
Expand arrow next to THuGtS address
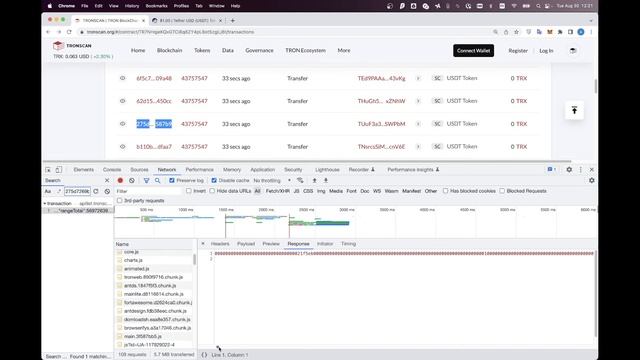(418, 101)
